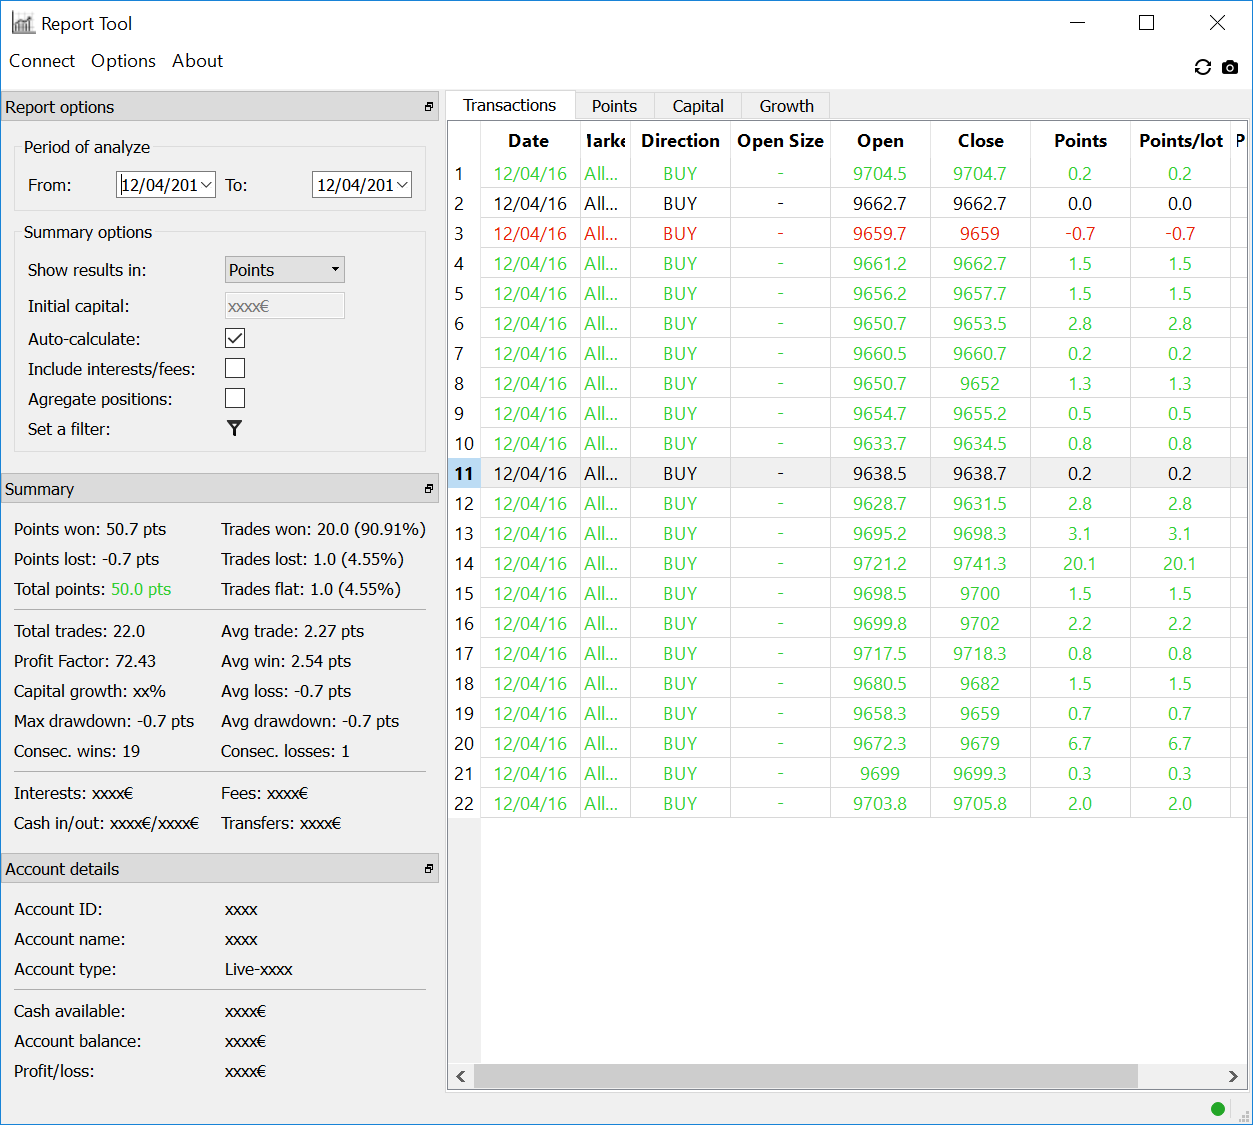Open the Options menu
The image size is (1253, 1125).
click(x=123, y=61)
